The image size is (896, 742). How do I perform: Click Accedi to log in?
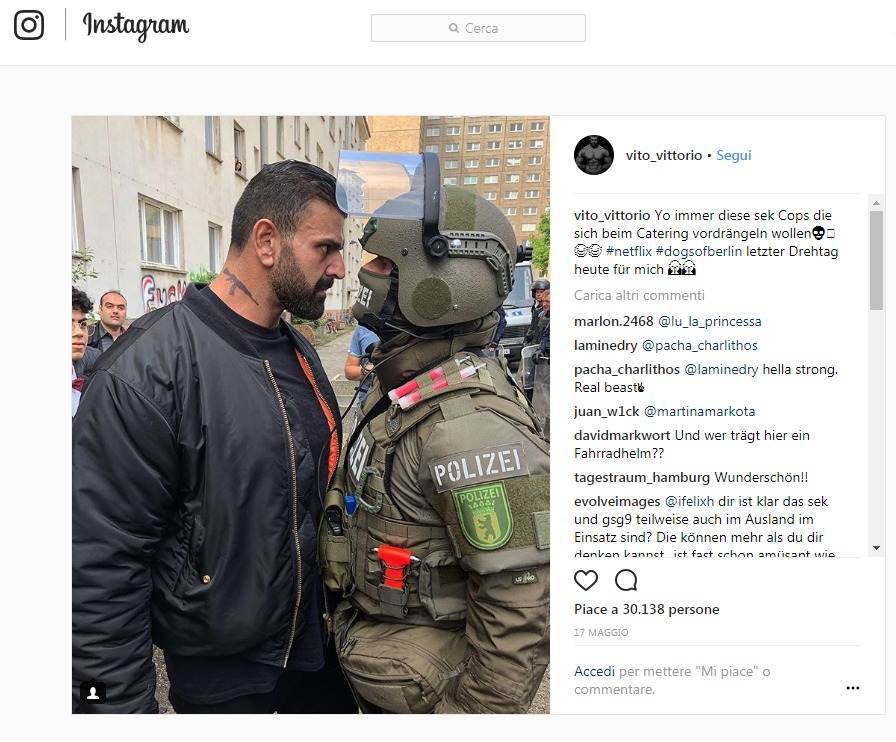594,671
